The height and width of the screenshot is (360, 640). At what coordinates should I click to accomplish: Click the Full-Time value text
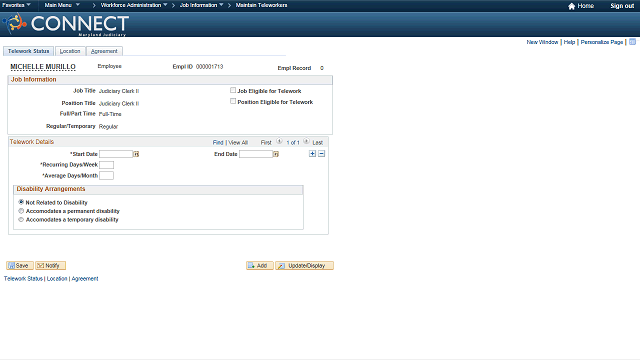[x=110, y=114]
